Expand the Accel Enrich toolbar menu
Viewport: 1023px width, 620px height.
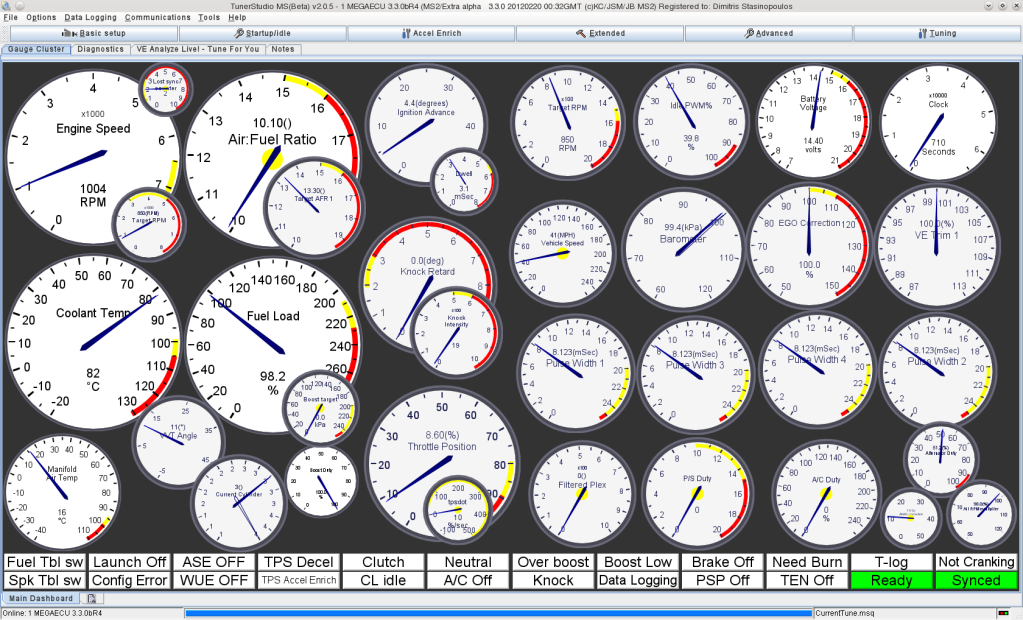point(431,33)
